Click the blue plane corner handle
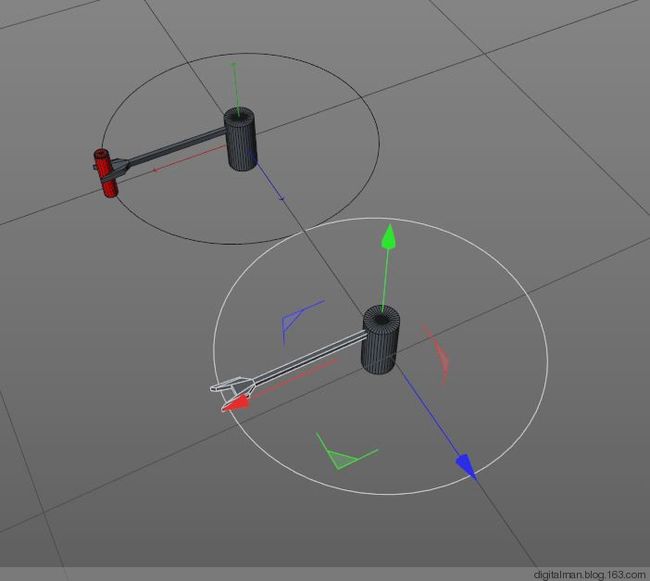Image resolution: width=650 pixels, height=581 pixels. (x=296, y=320)
